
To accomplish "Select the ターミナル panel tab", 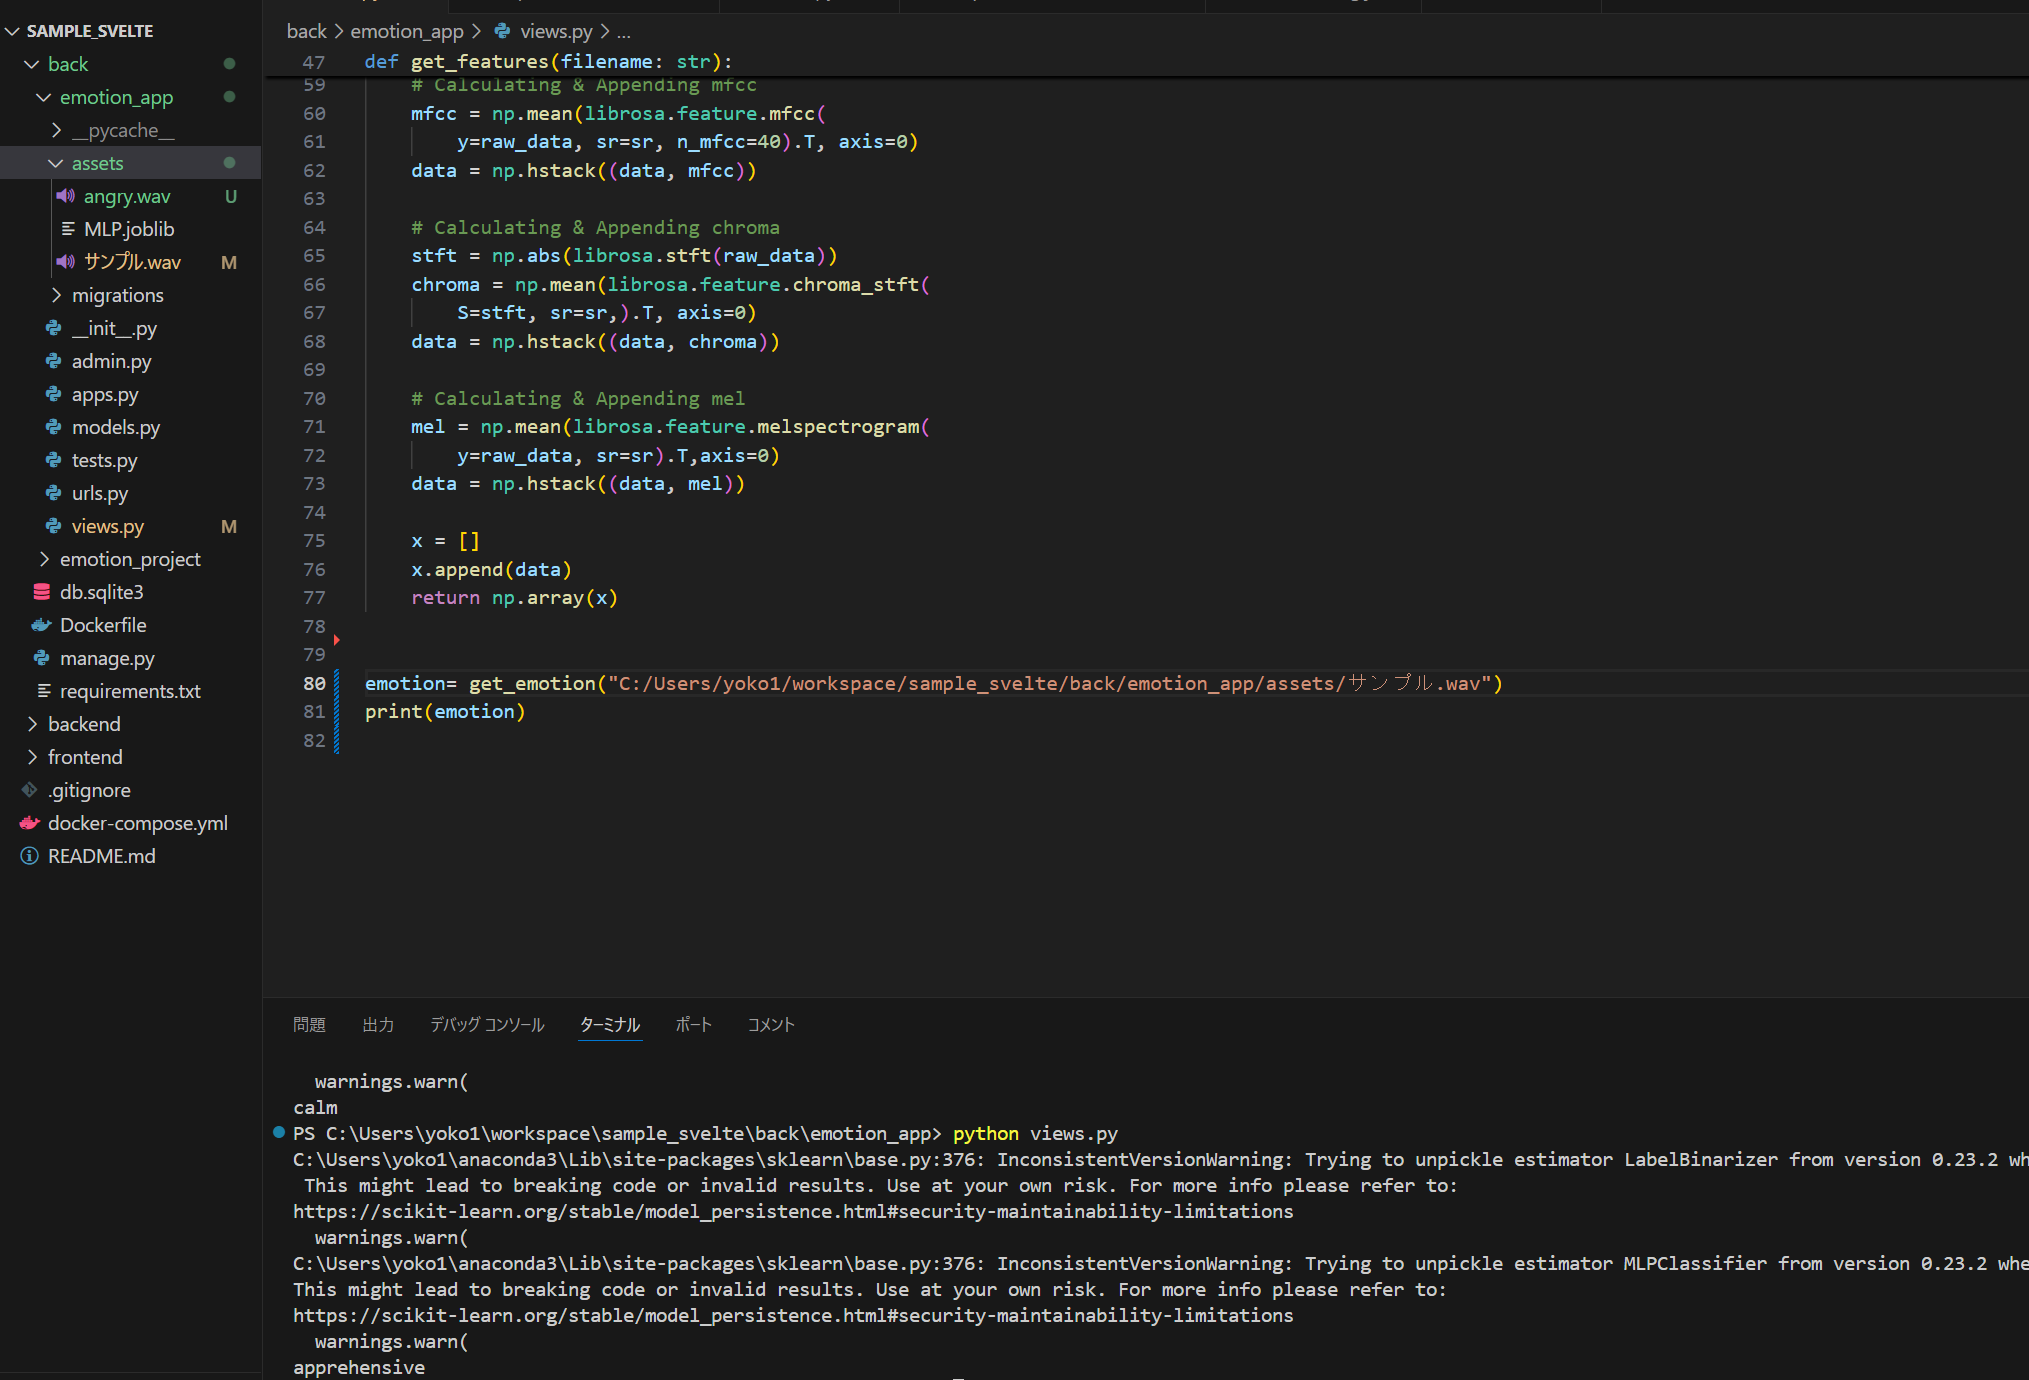I will (x=610, y=1025).
